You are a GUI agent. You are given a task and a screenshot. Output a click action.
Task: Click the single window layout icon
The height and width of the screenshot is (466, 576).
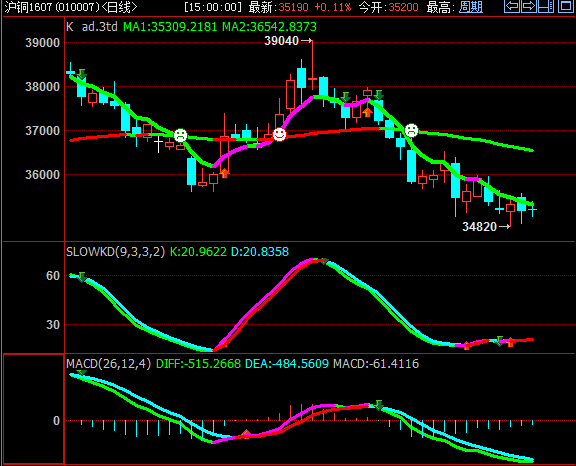pyautogui.click(x=566, y=6)
